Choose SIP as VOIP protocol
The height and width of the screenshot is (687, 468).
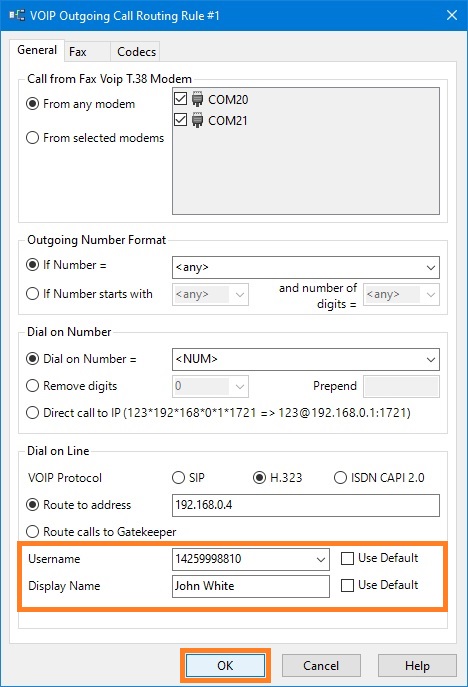pos(178,478)
